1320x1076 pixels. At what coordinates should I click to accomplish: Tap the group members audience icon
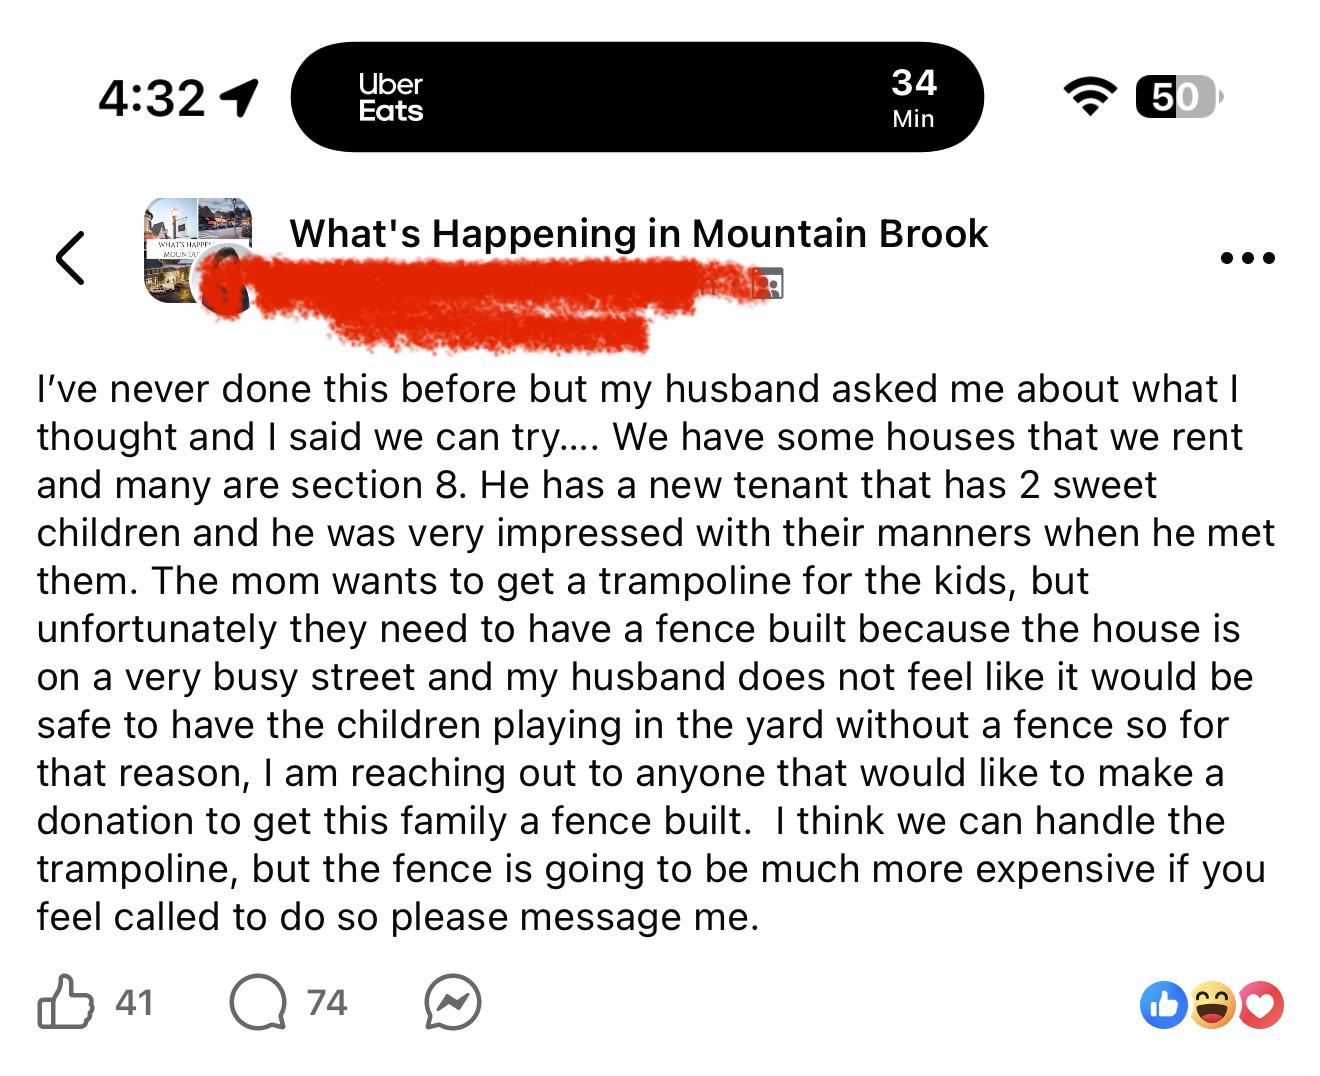[x=768, y=284]
